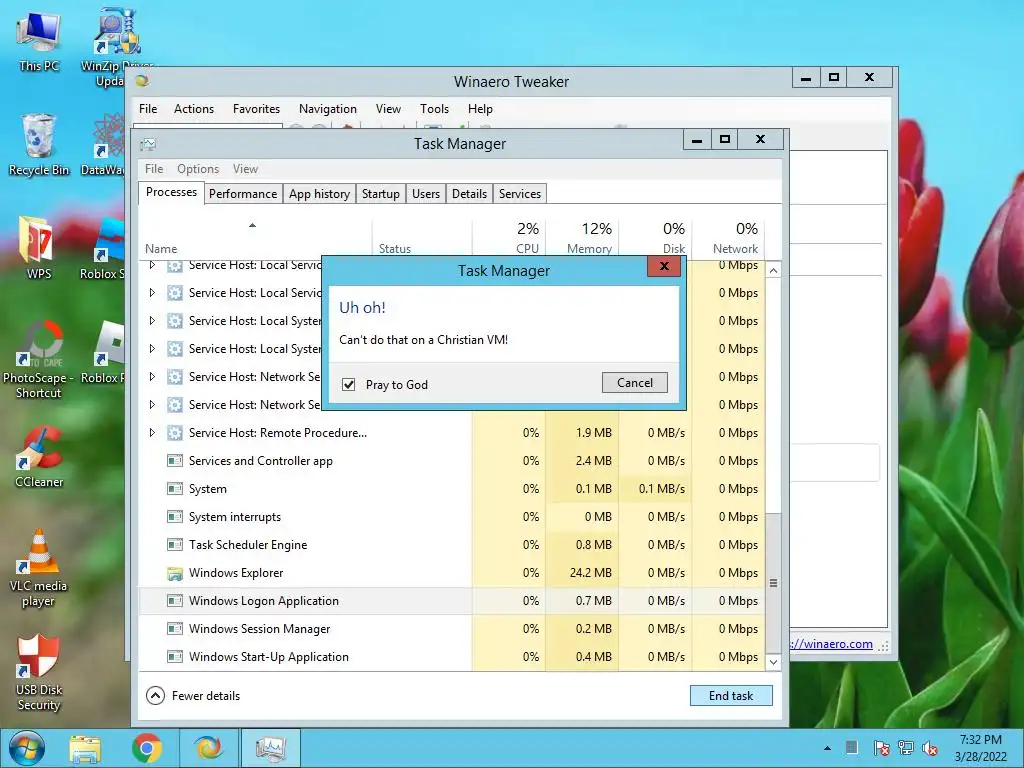The image size is (1024, 768).
Task: Sort processes by Memory column
Action: [583, 238]
